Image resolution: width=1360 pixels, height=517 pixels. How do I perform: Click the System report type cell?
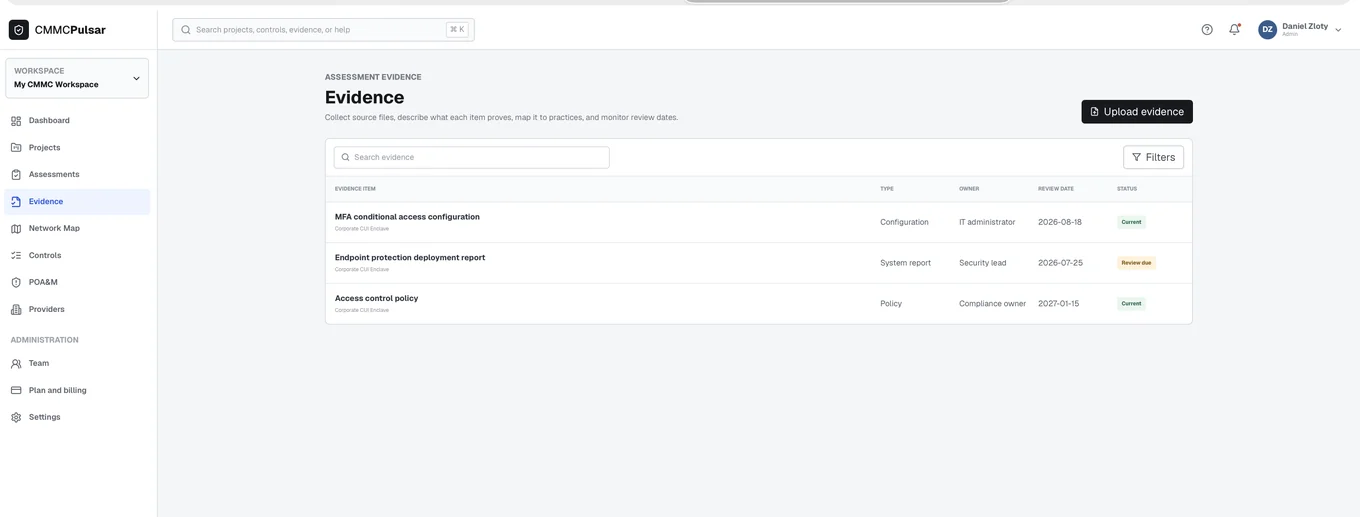905,263
